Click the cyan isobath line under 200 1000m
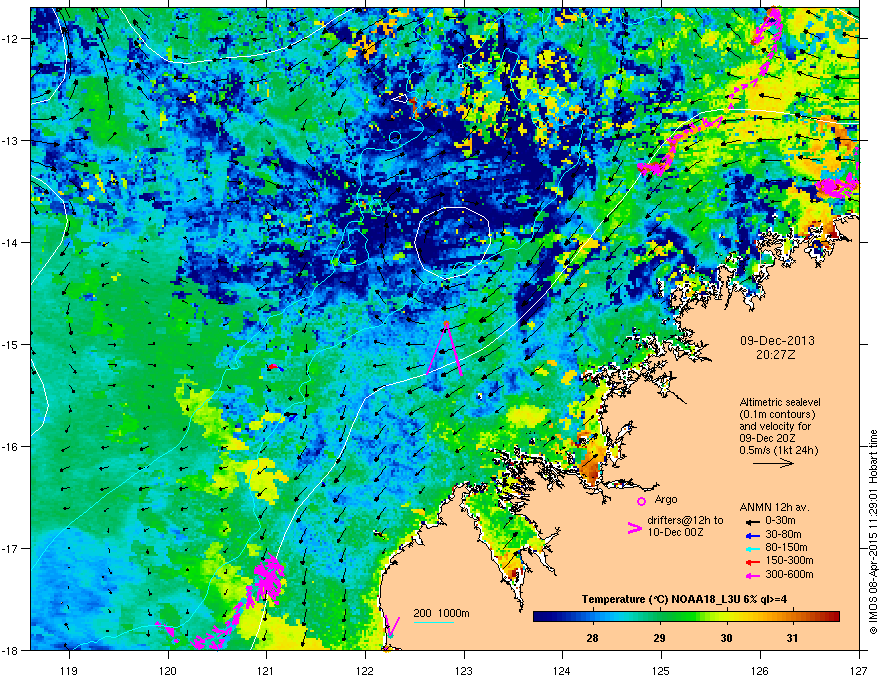Screen dimensions: 880x680 [x=433, y=622]
